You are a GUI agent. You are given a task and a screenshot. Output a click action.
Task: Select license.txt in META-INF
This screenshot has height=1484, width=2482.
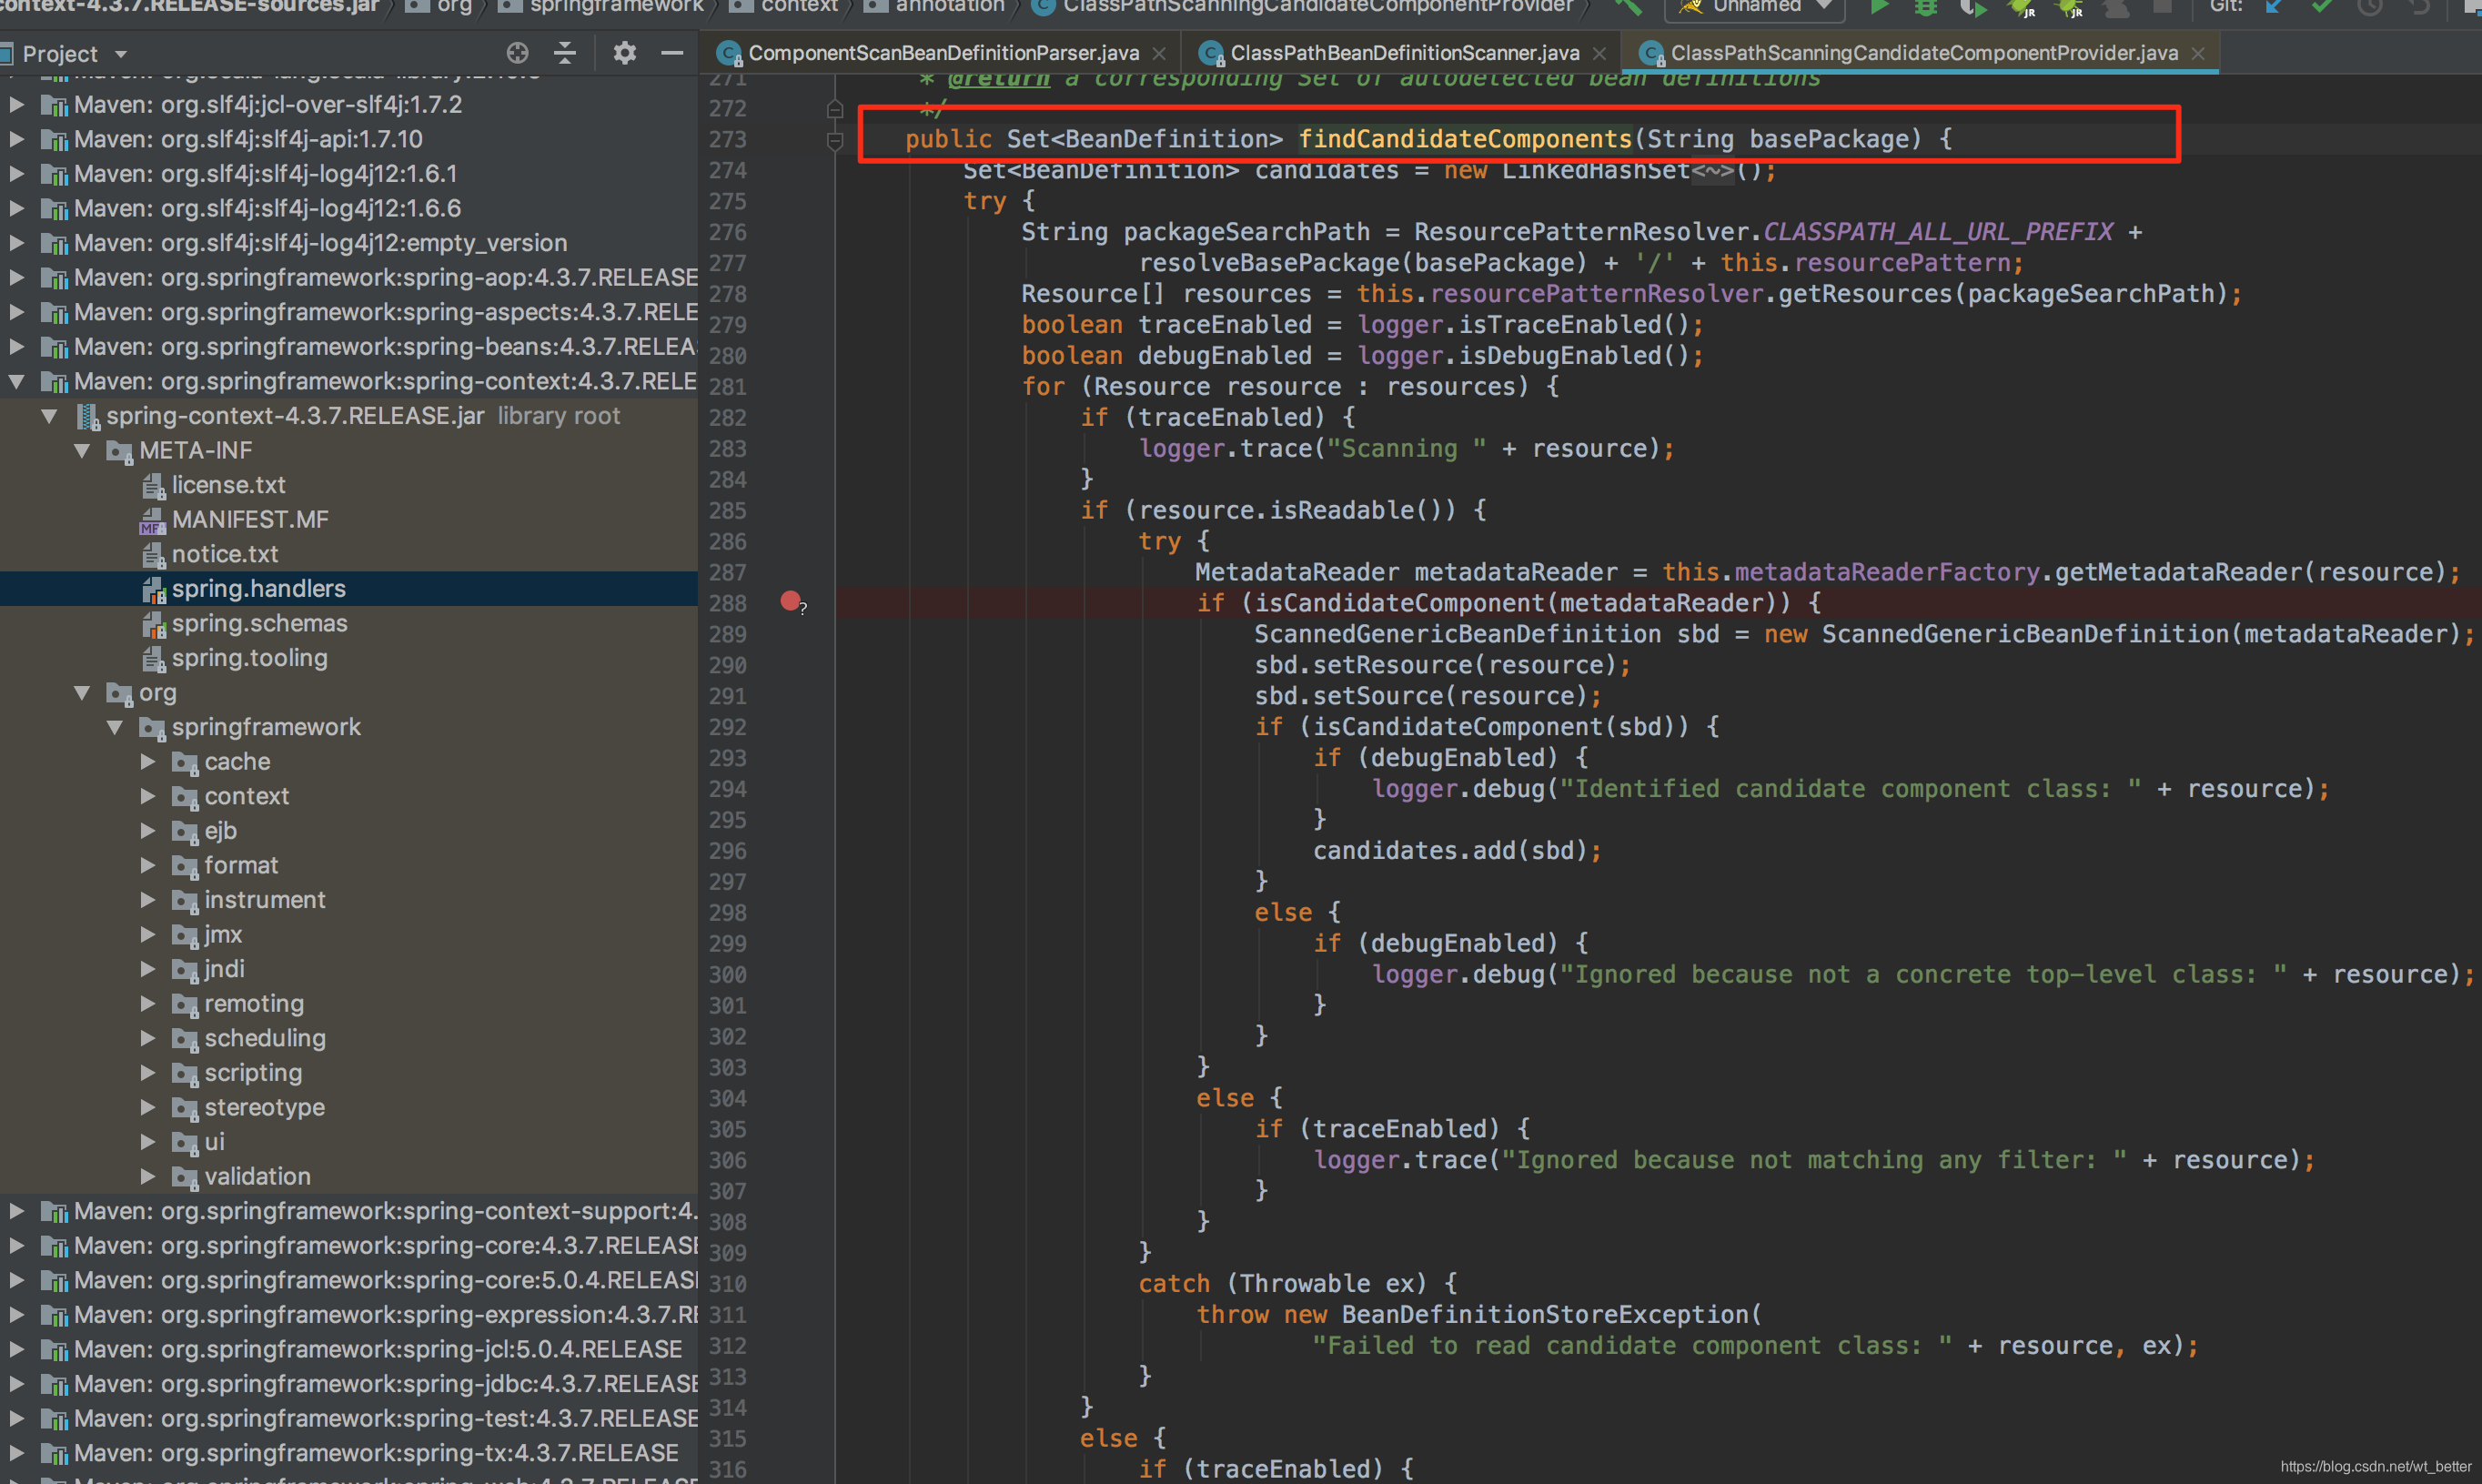[228, 485]
